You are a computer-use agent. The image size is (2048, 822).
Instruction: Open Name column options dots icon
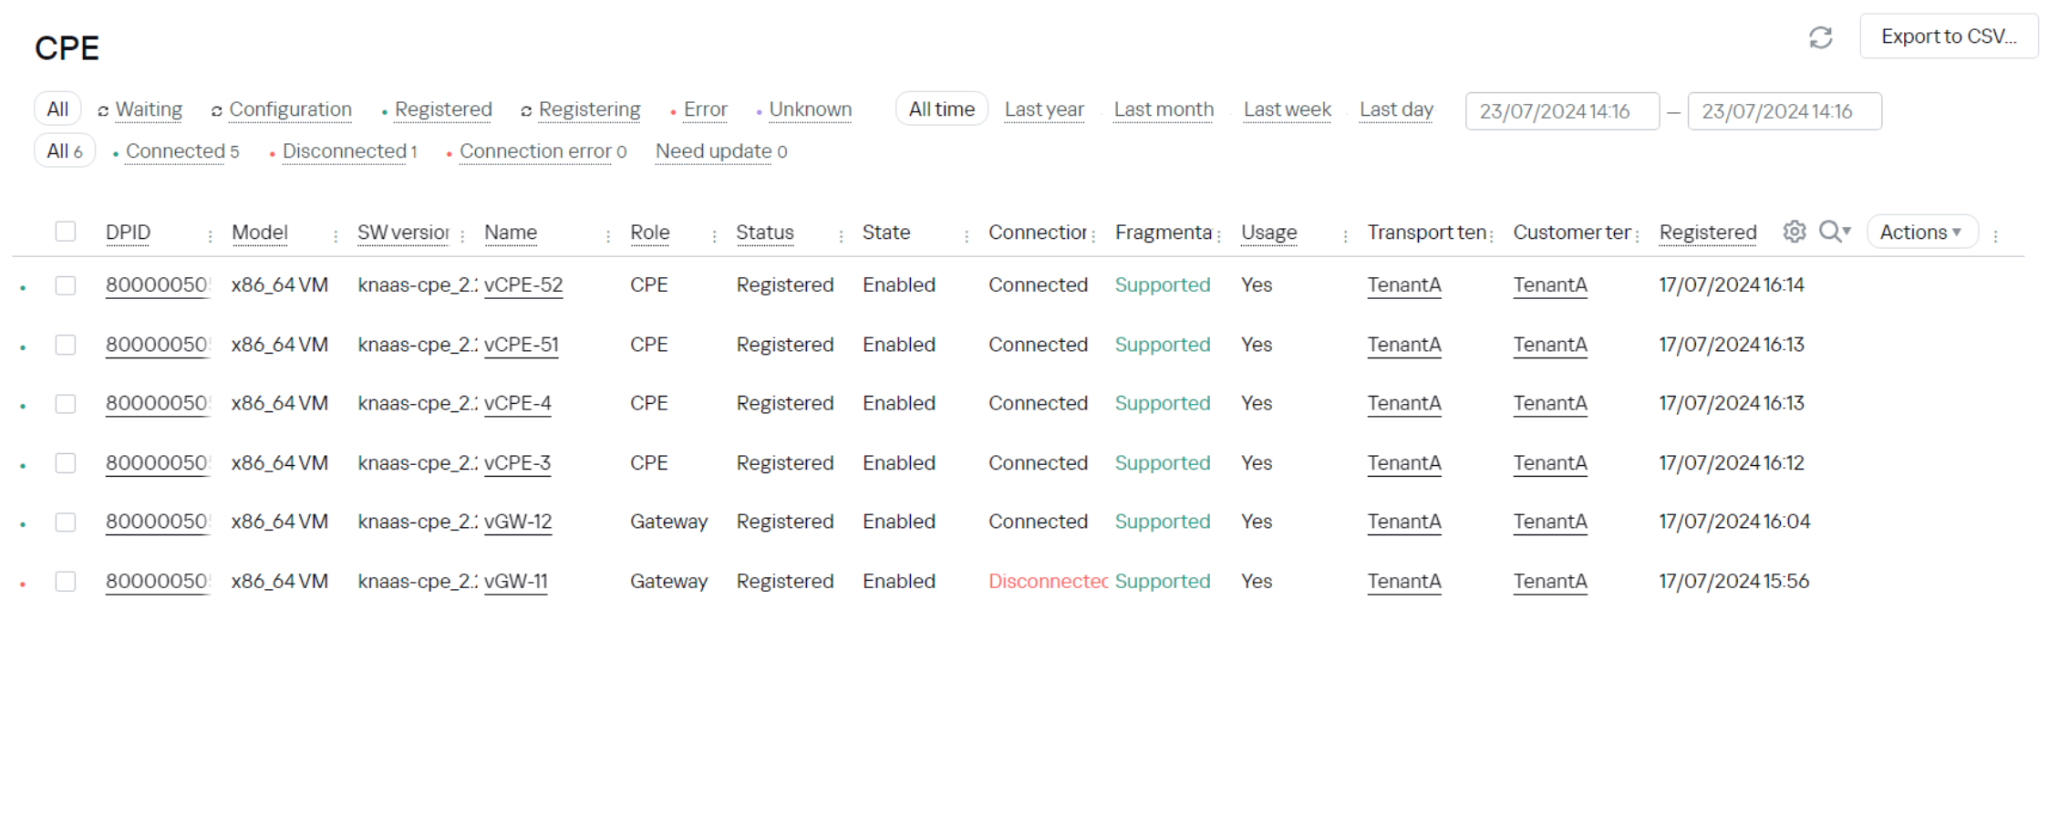point(608,236)
